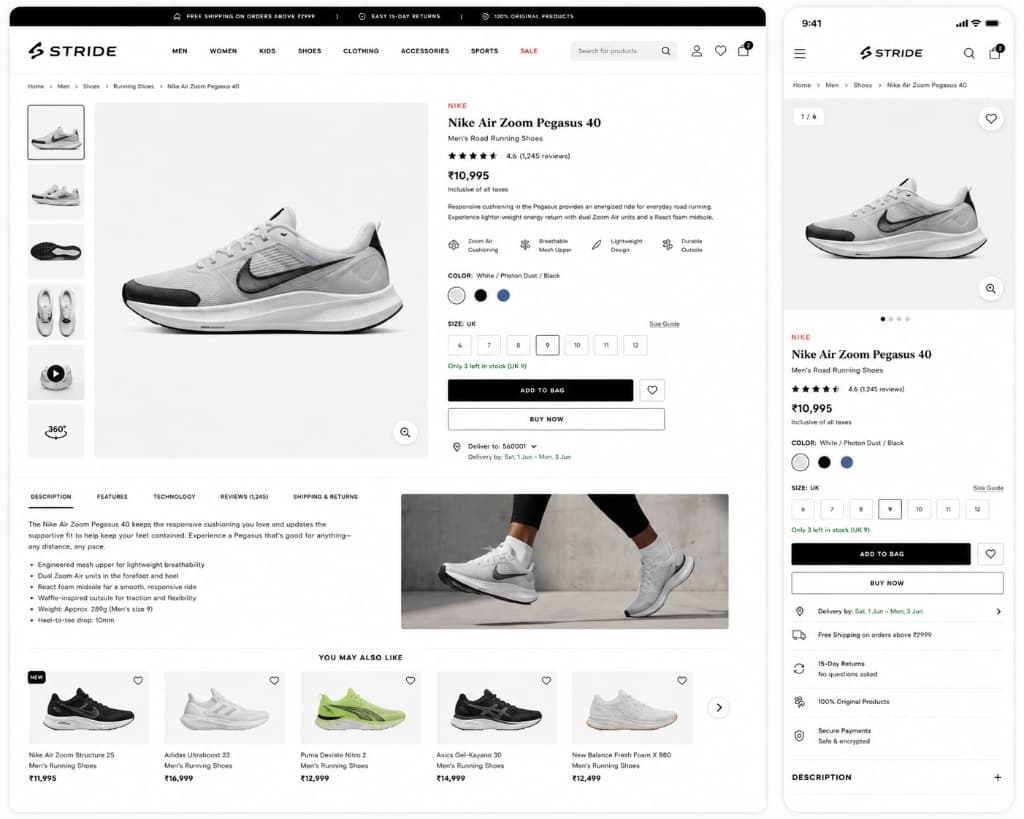Wishlist the Puma Deviate Nitro 2 card
The image size is (1024, 819).
coord(410,681)
